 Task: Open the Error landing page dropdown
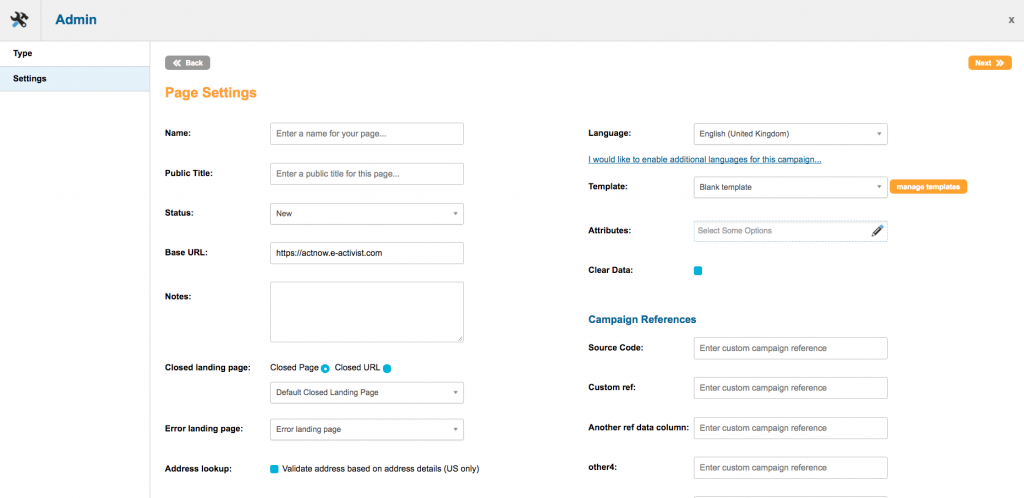pyautogui.click(x=367, y=429)
